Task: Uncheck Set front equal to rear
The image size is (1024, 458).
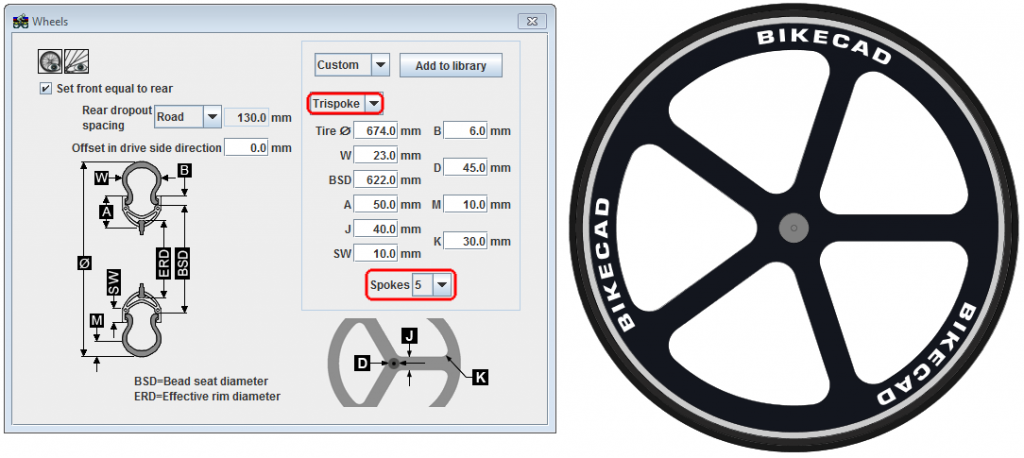Action: [x=45, y=88]
